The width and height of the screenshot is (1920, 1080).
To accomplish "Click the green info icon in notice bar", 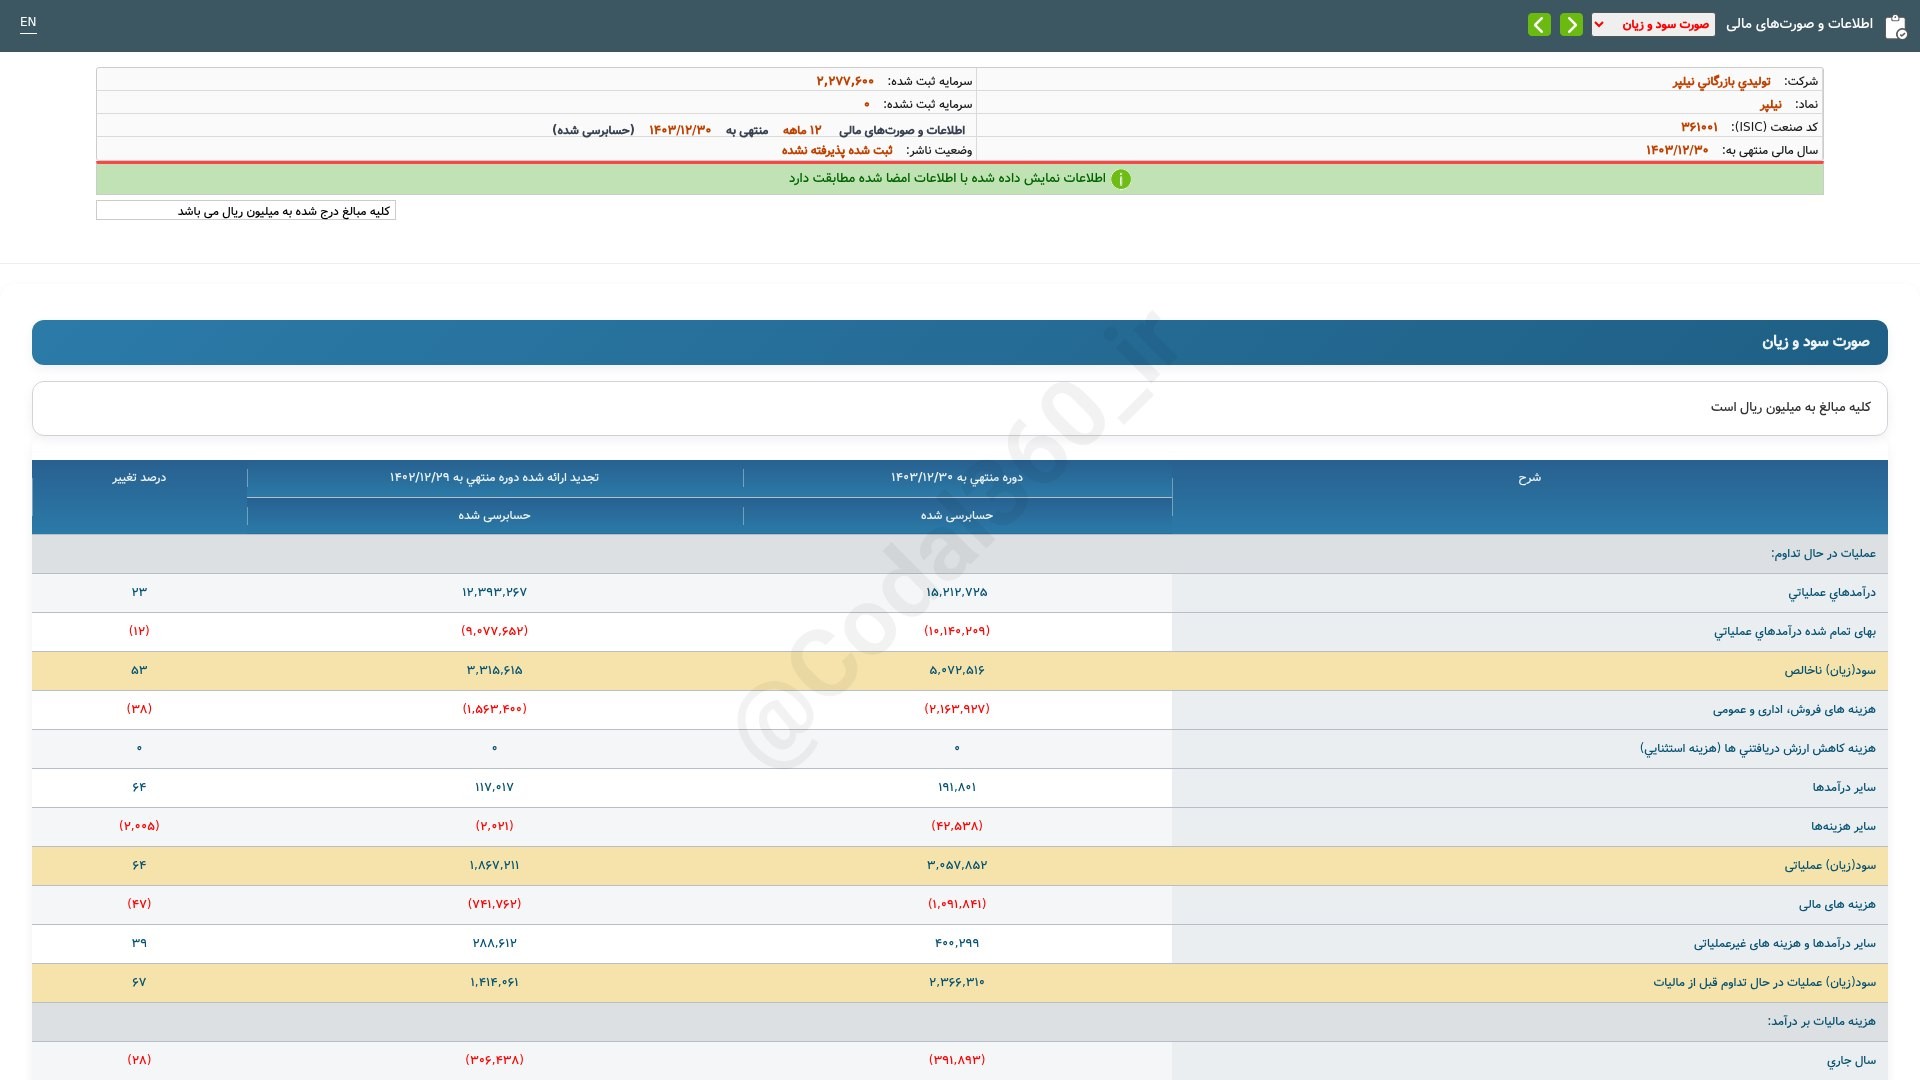I will 1121,179.
